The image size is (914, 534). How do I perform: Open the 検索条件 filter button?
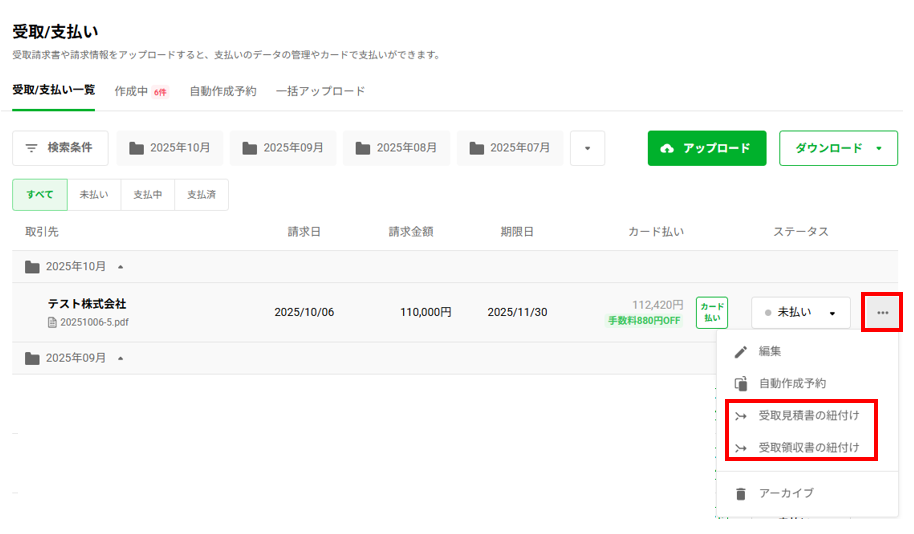click(60, 148)
